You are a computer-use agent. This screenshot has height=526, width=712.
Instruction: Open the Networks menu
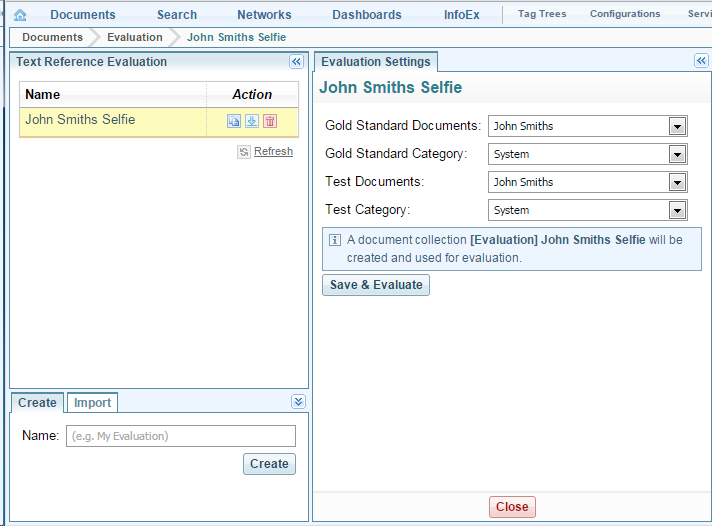coord(264,15)
